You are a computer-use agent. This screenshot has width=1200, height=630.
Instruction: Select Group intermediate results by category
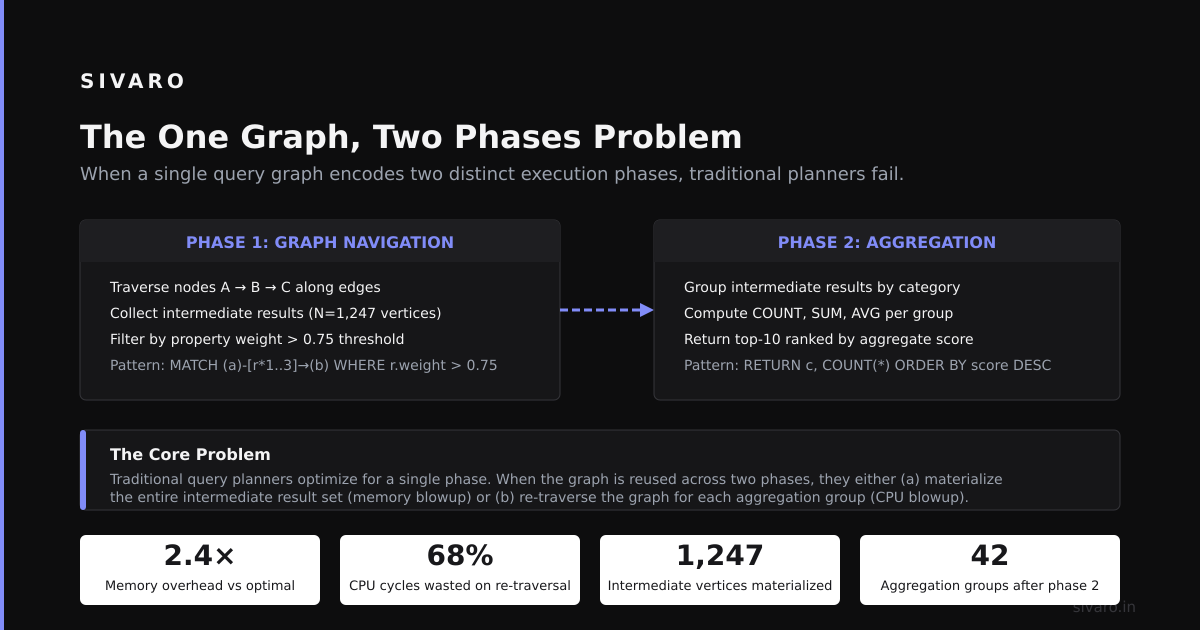point(822,287)
